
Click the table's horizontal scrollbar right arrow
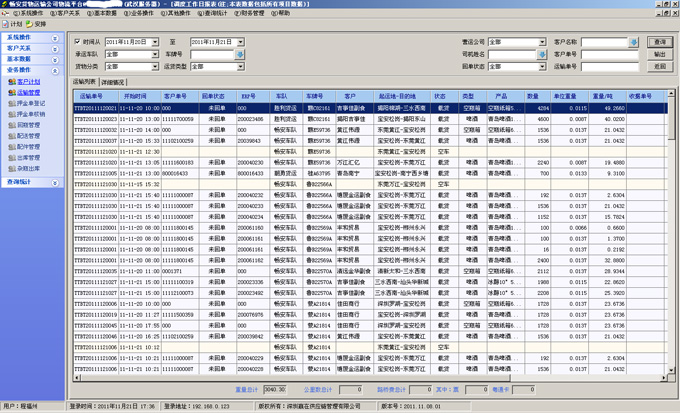(x=664, y=378)
